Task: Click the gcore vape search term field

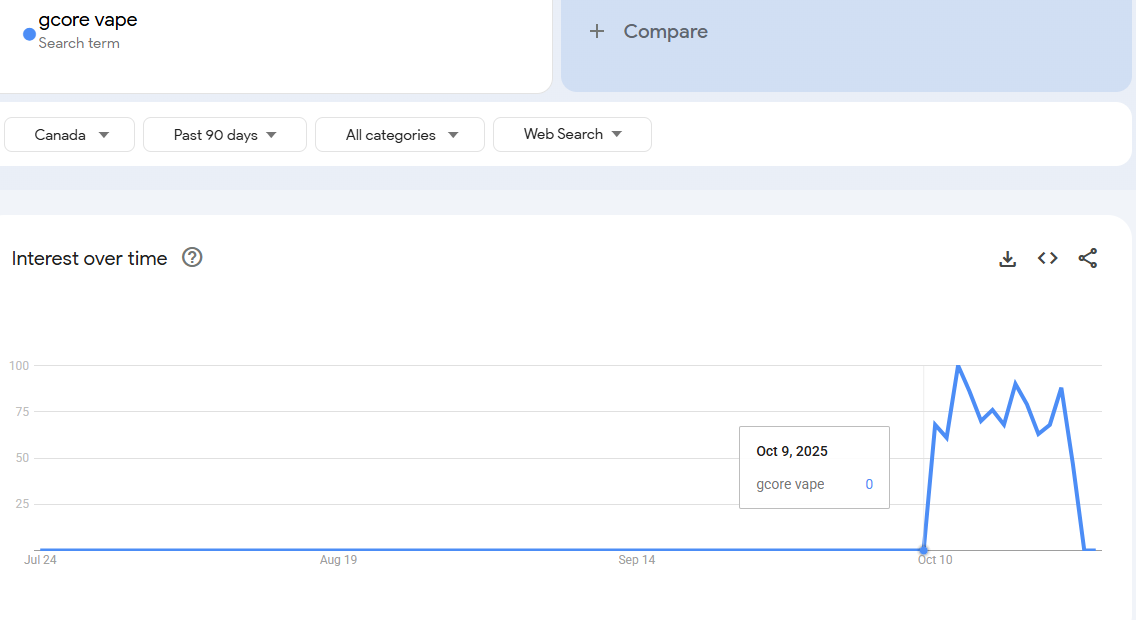Action: click(88, 20)
